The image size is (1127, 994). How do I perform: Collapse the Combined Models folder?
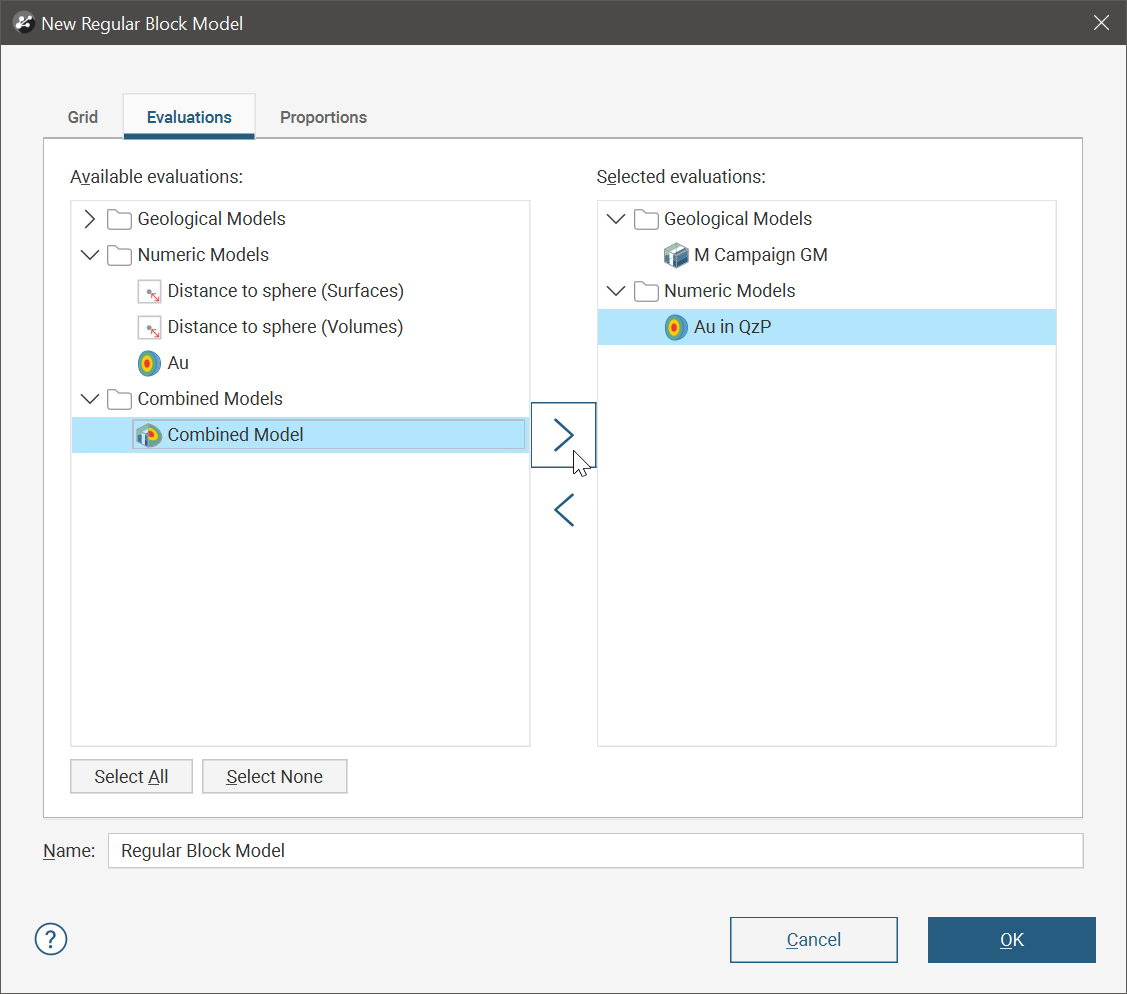click(90, 399)
